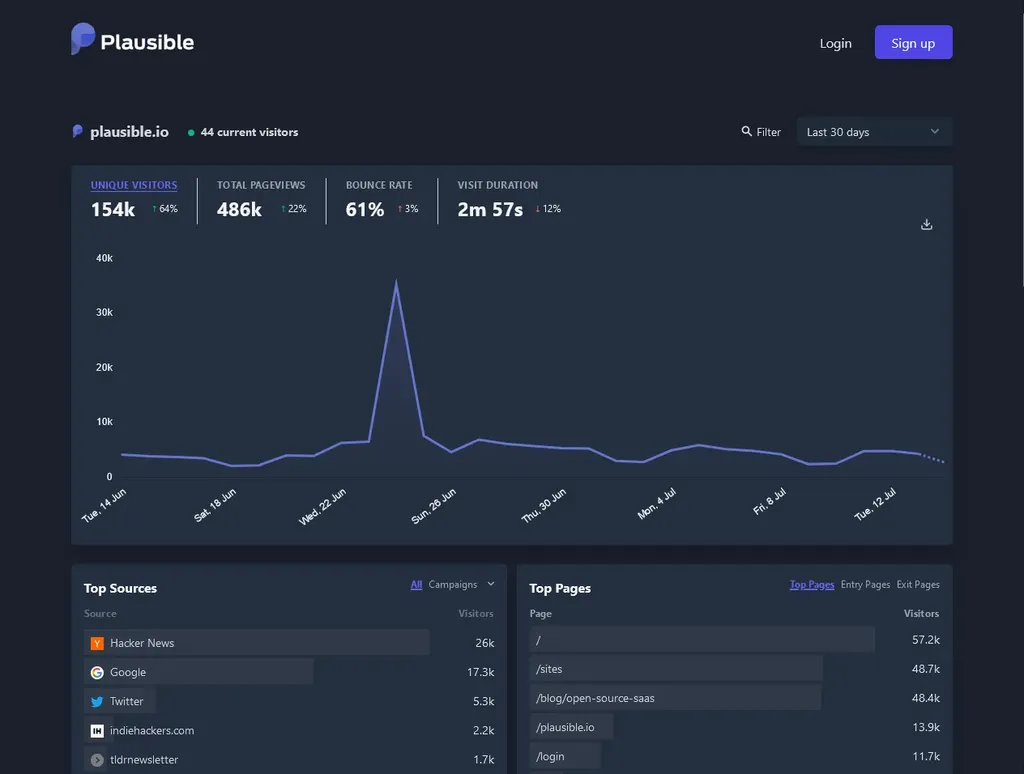
Task: Click the 26k Hacker News visitors count
Action: point(485,643)
